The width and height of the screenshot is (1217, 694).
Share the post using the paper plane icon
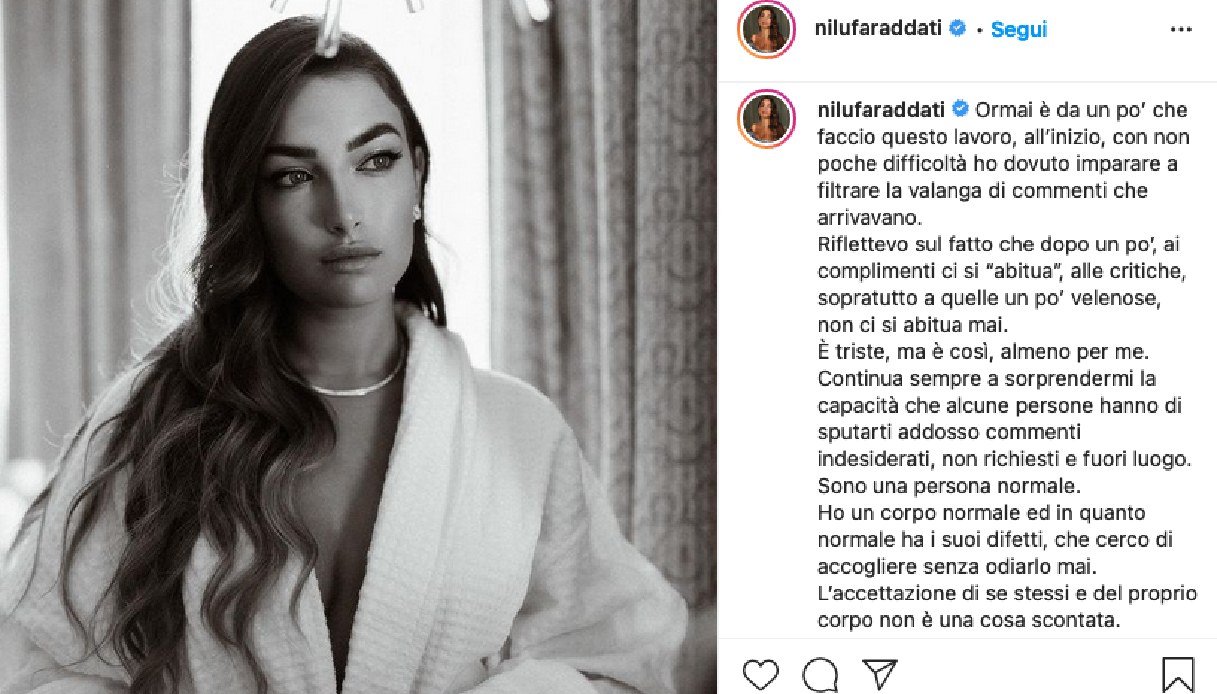pos(879,674)
